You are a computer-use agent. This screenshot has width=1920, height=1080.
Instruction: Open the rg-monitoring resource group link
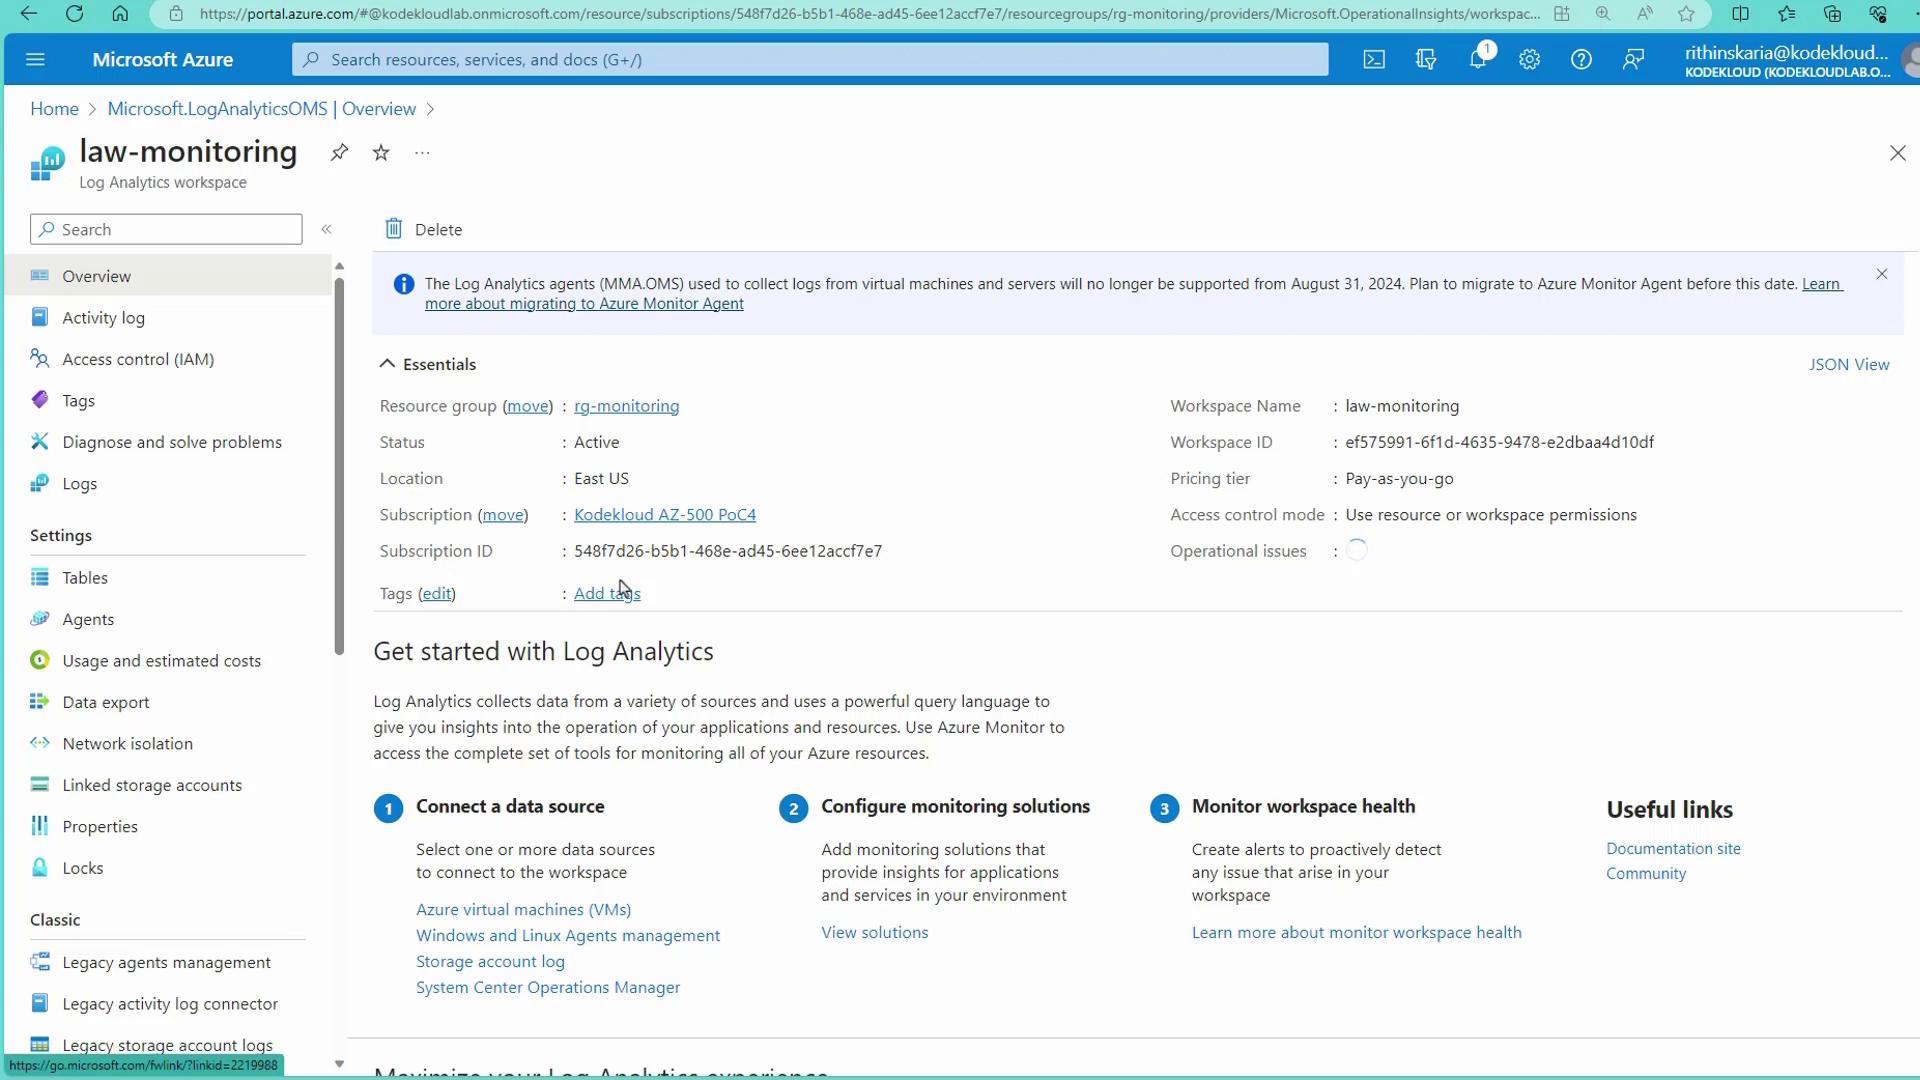626,406
